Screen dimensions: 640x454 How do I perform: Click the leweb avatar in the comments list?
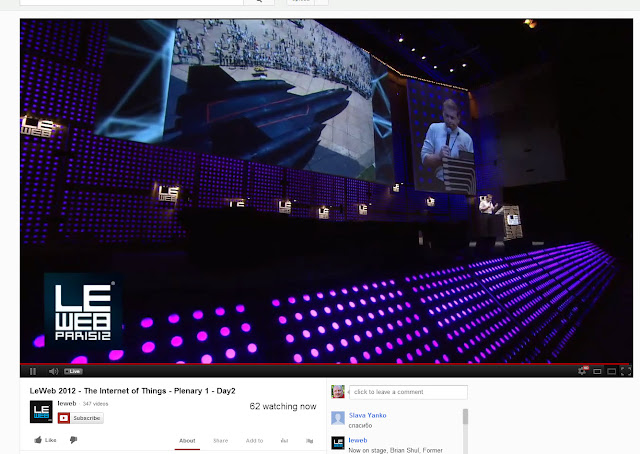pos(338,443)
